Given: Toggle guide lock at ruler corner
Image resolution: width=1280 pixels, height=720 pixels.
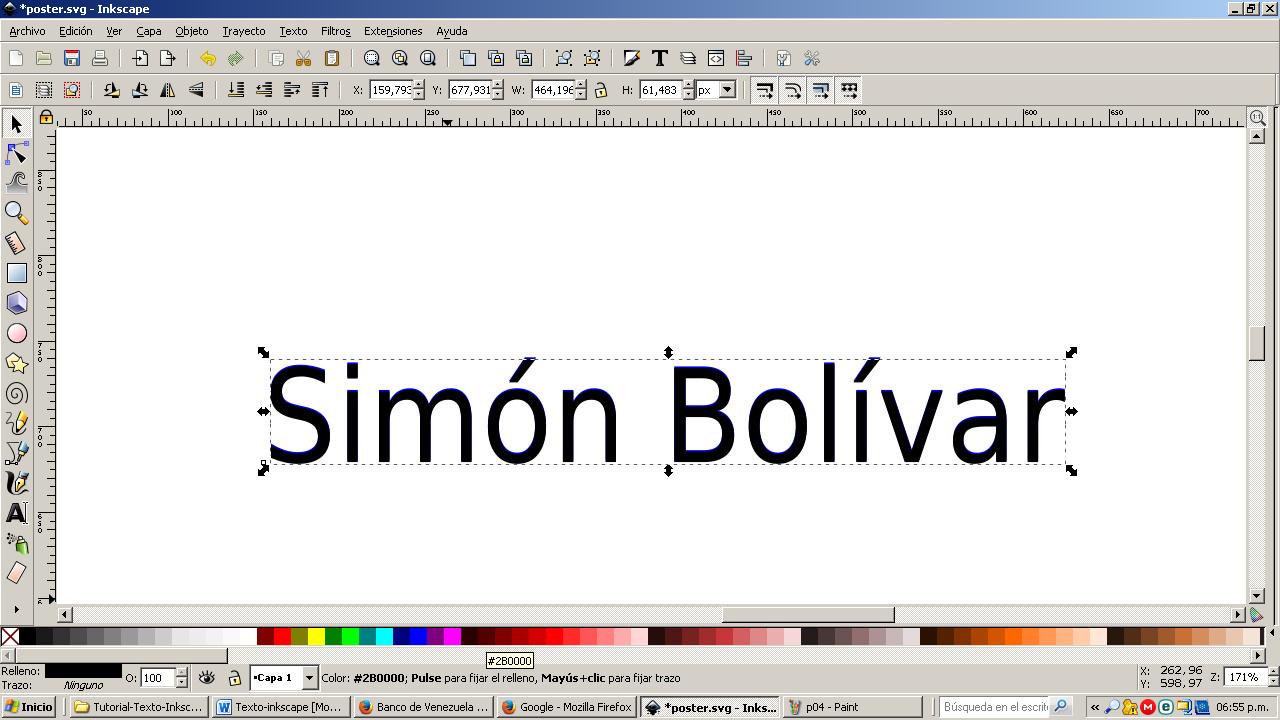Looking at the screenshot, I should point(46,118).
